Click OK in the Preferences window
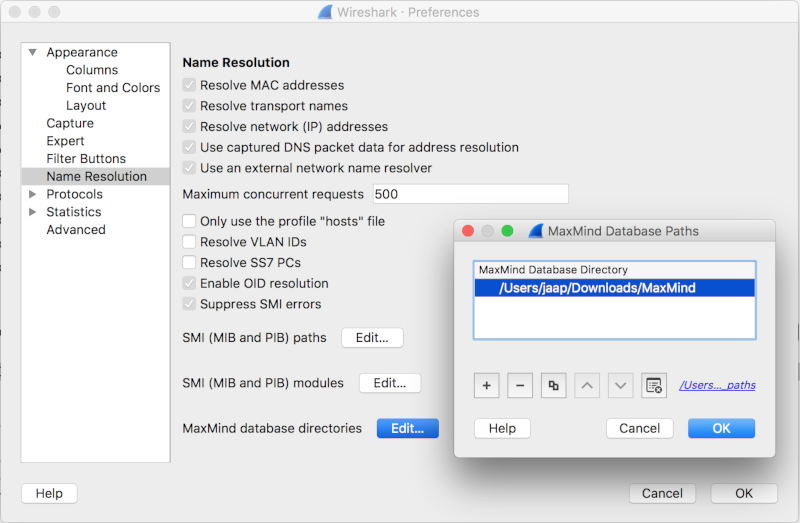 coord(744,493)
